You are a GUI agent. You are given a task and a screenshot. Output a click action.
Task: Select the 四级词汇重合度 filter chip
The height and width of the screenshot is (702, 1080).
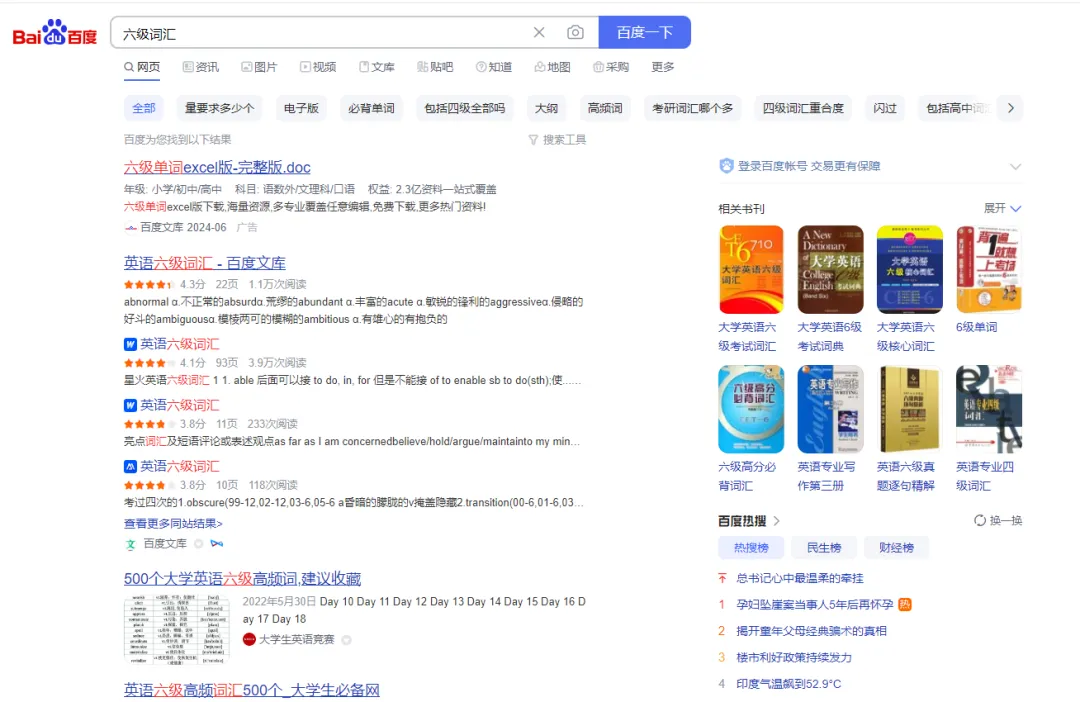coord(802,108)
